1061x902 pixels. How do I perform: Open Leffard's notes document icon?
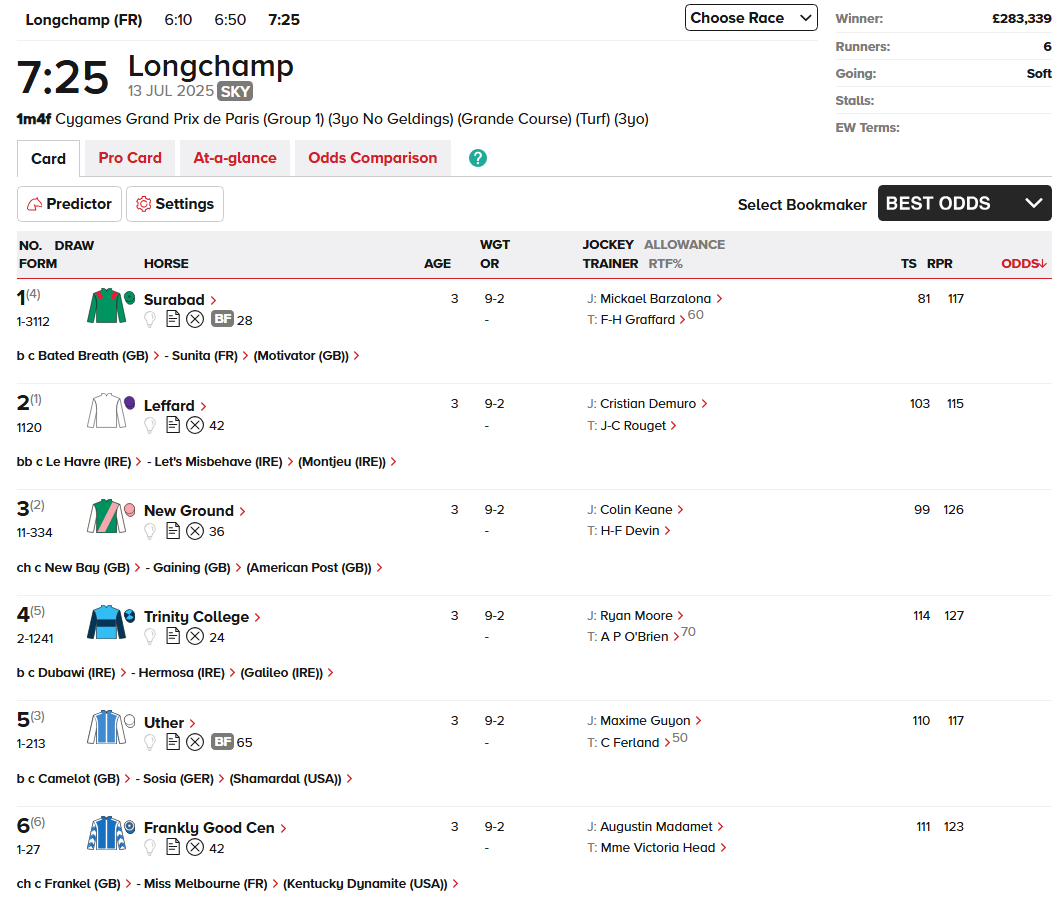173,424
